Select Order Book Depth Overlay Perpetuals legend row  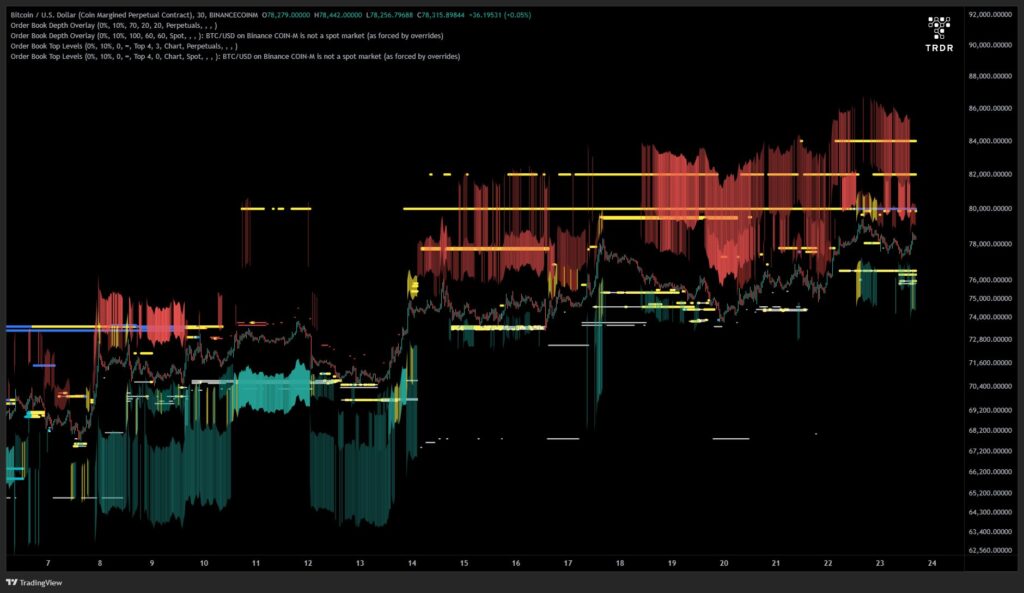point(114,25)
